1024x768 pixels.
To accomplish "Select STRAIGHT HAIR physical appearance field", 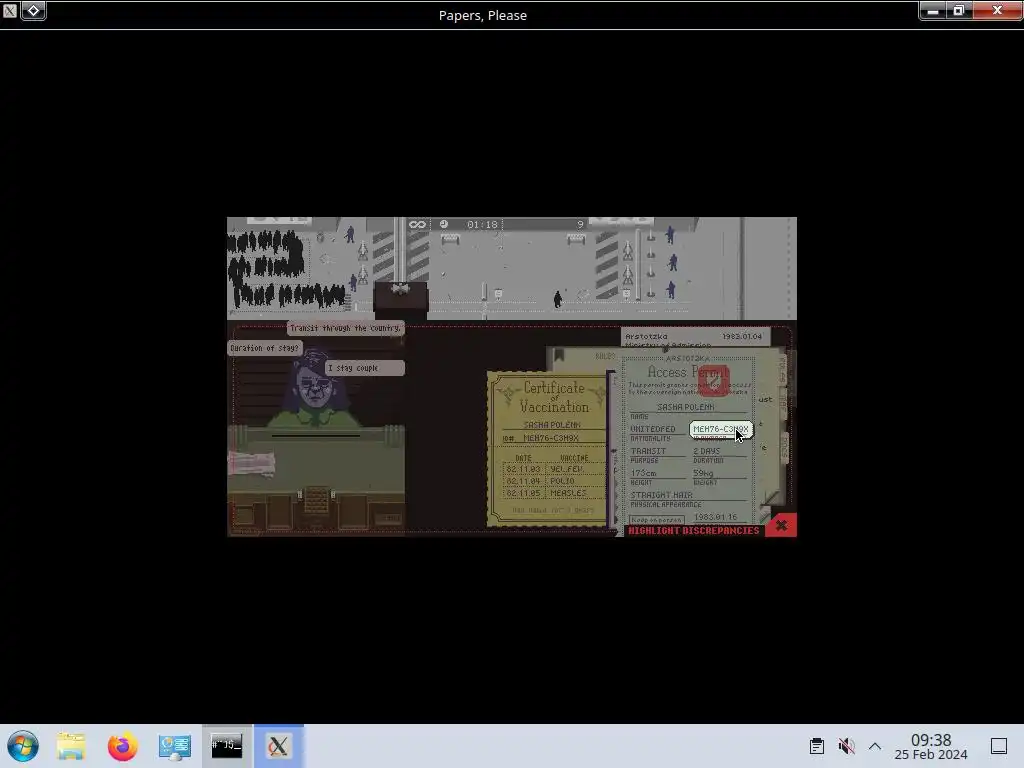I will pyautogui.click(x=661, y=495).
